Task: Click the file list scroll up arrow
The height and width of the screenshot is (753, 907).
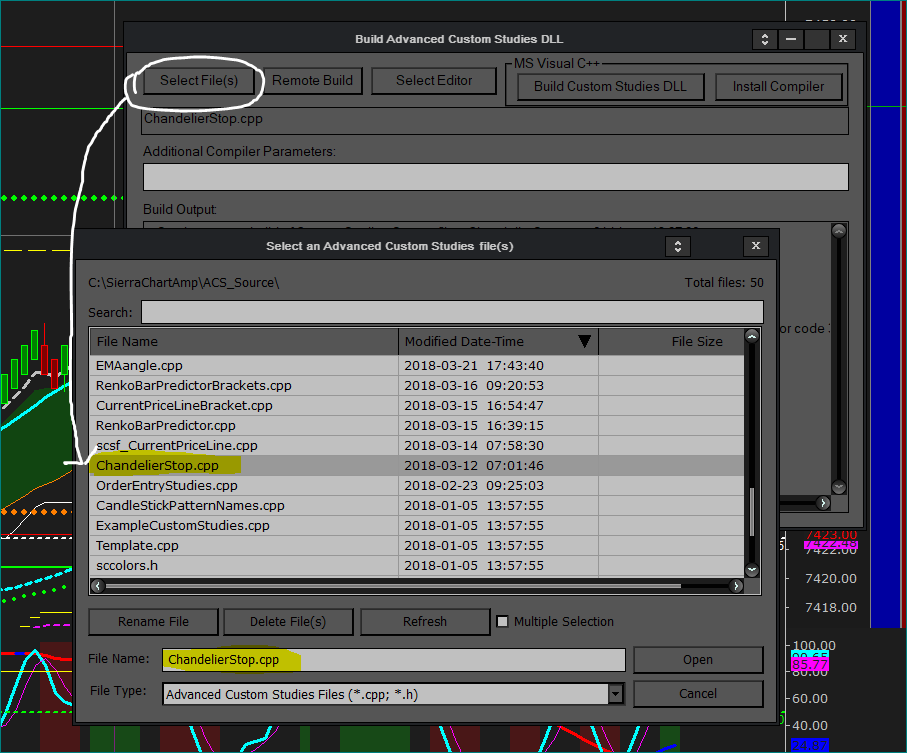Action: 752,336
